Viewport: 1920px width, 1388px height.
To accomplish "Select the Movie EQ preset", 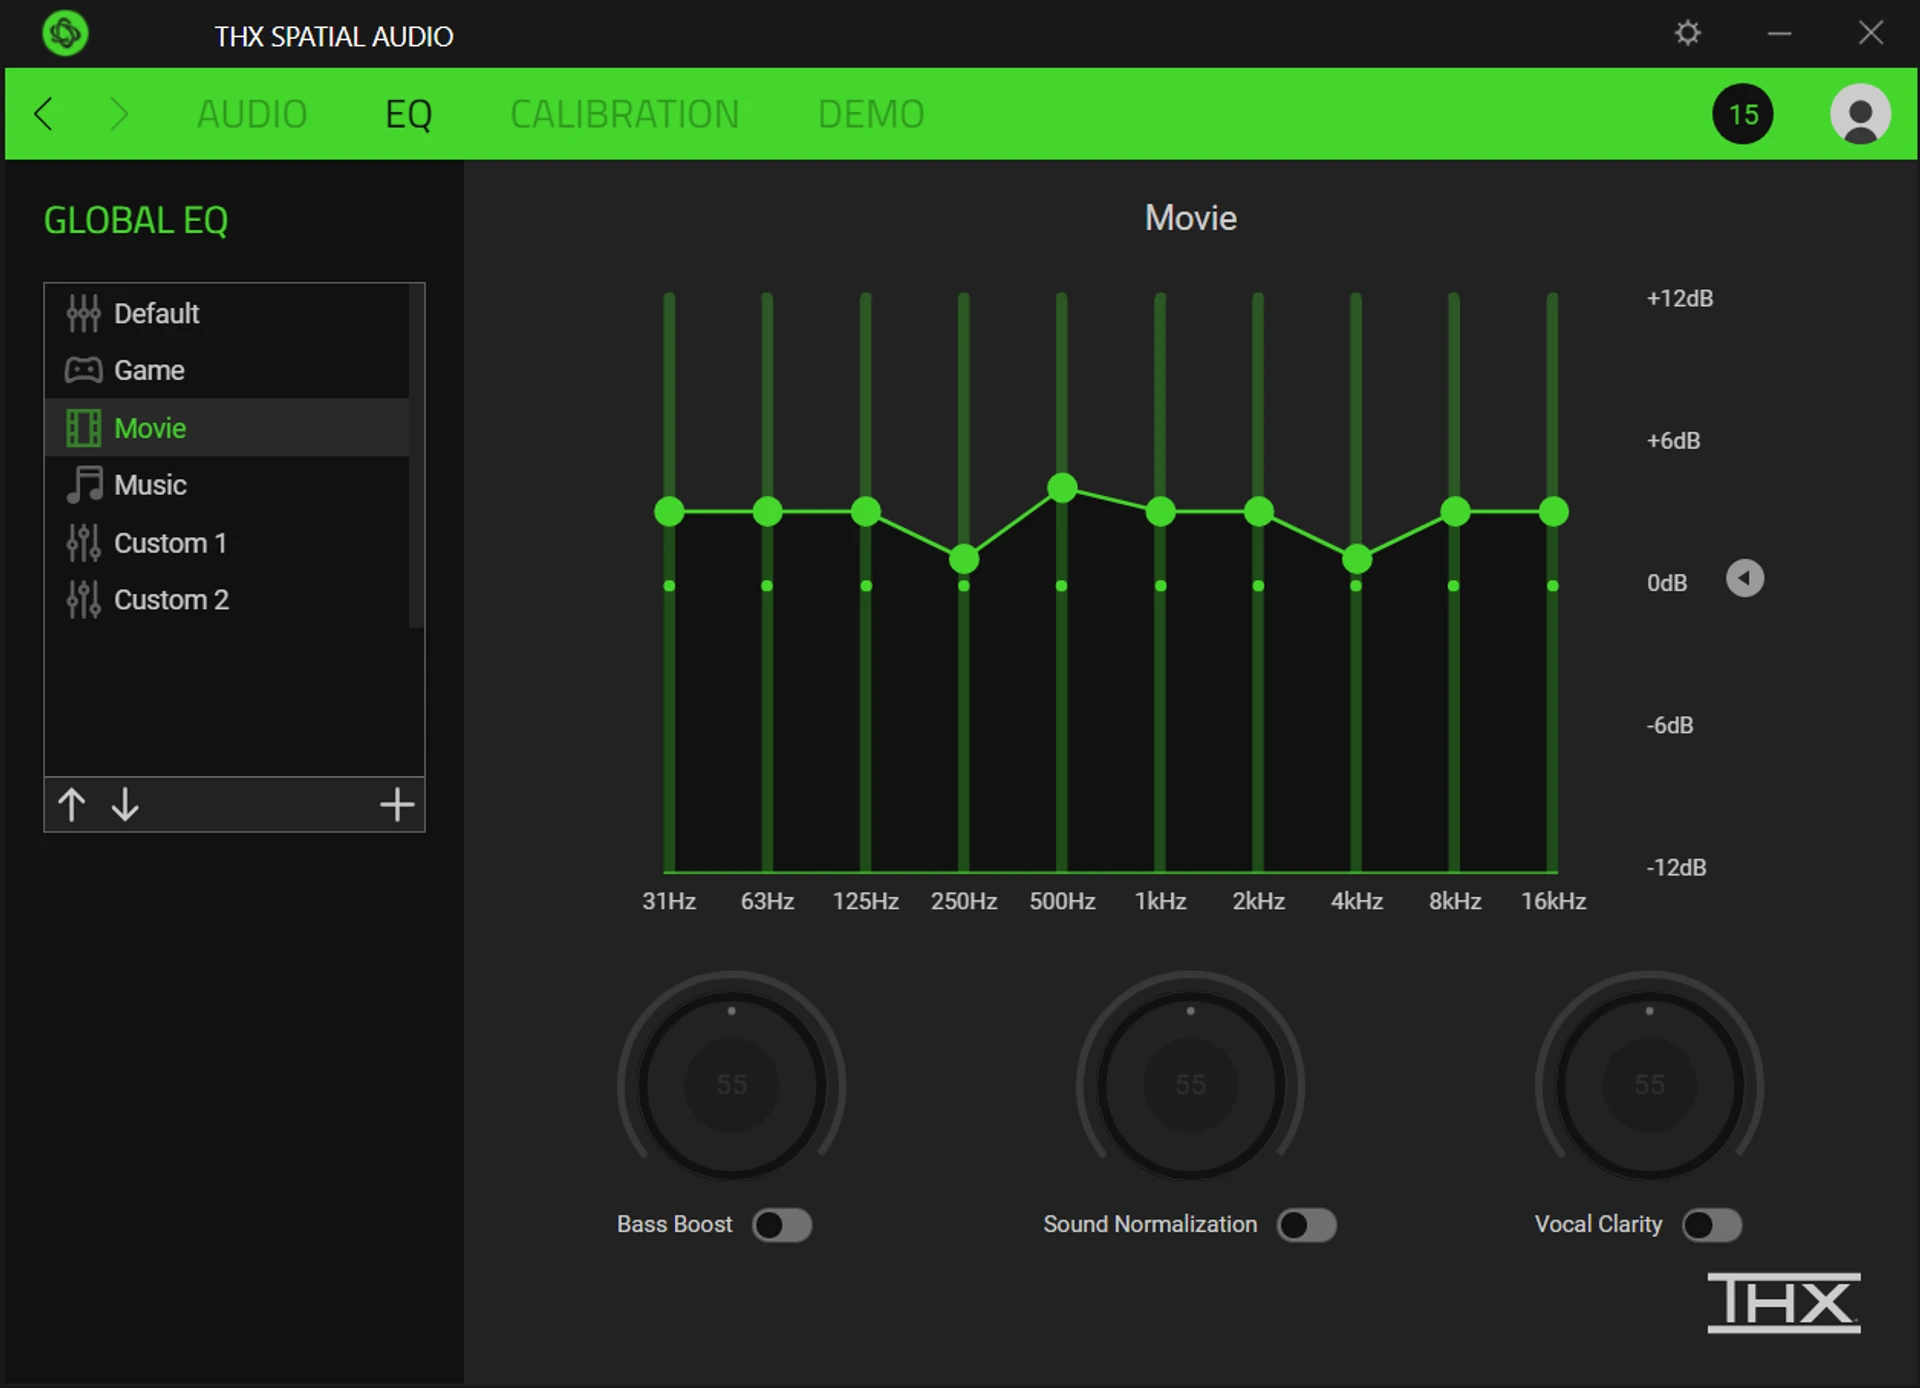I will tap(227, 428).
